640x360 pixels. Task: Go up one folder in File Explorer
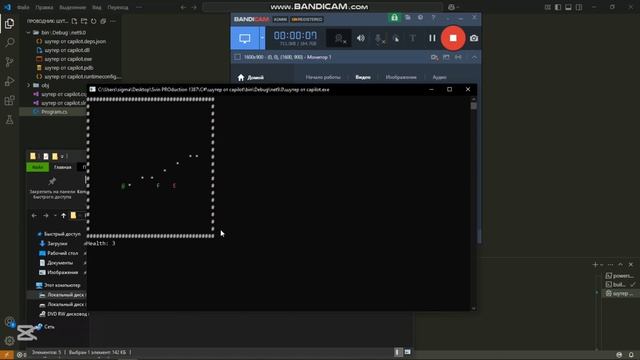pos(63,216)
